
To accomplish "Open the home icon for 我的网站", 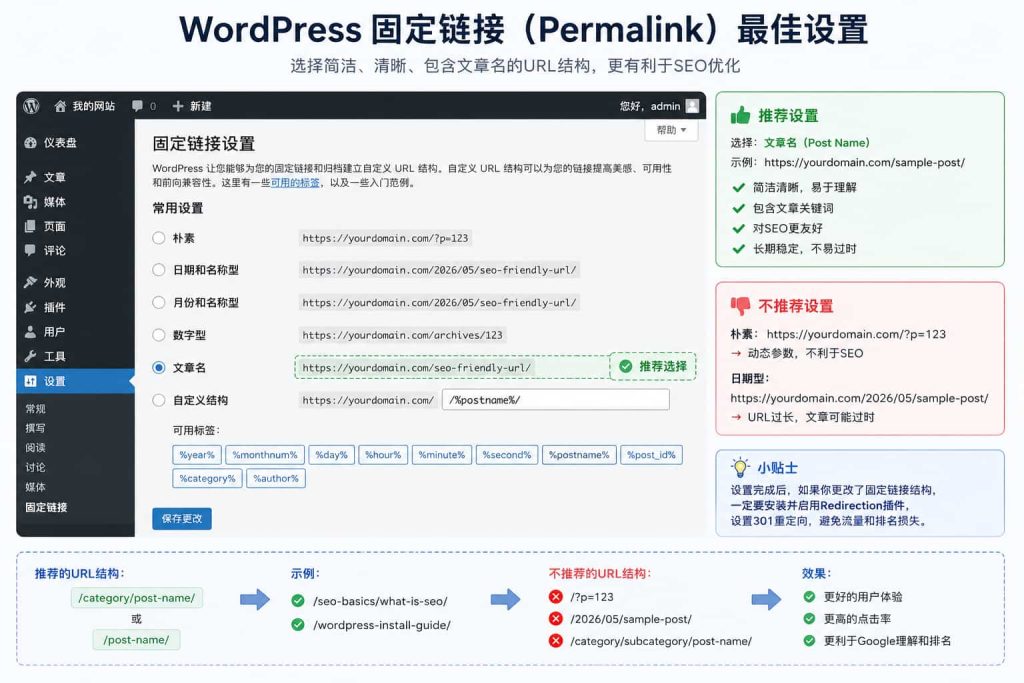I will pyautogui.click(x=60, y=106).
